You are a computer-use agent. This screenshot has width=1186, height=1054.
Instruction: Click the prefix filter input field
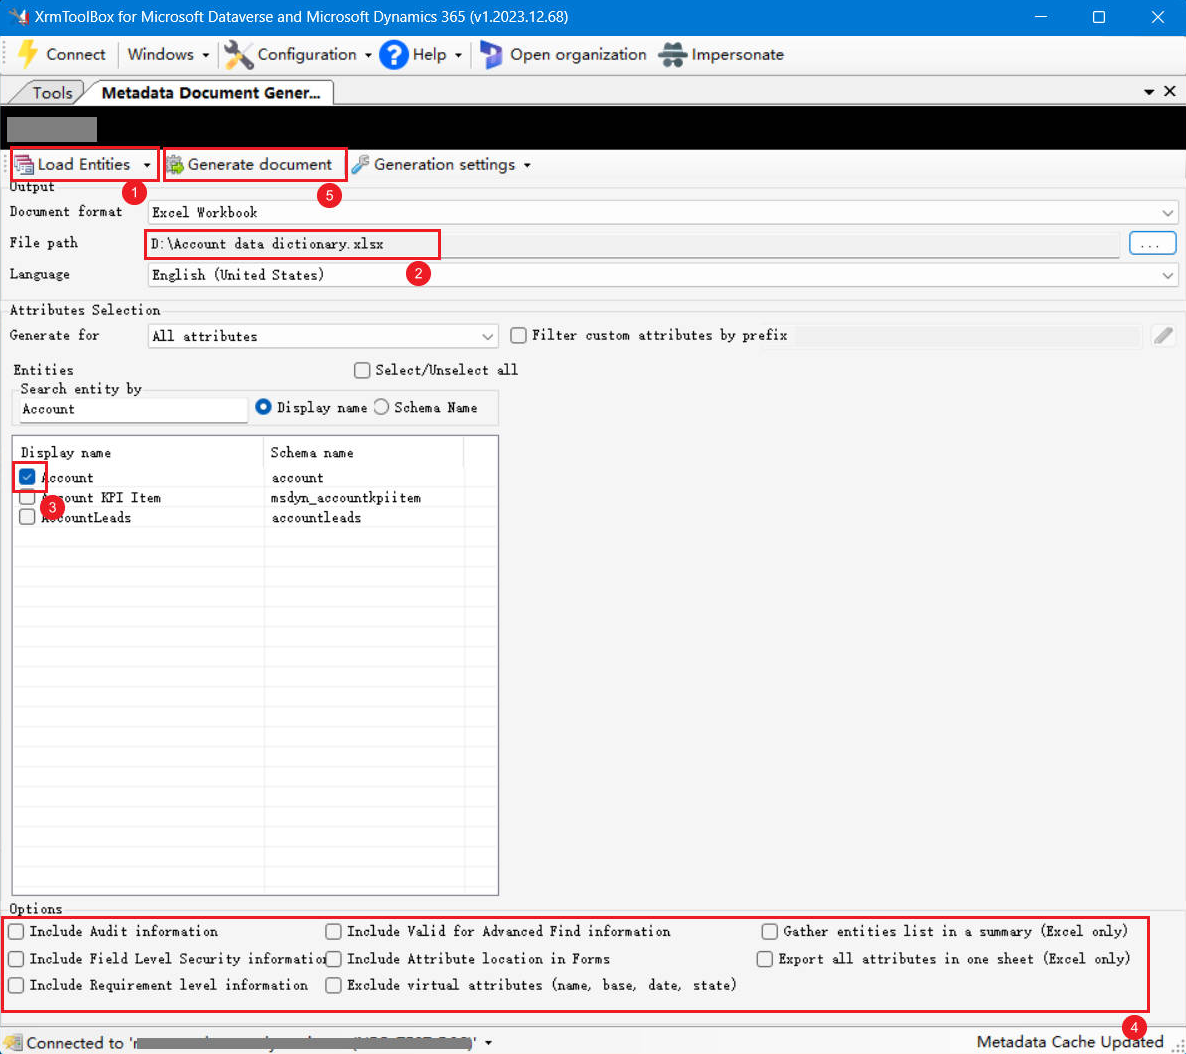pyautogui.click(x=968, y=335)
